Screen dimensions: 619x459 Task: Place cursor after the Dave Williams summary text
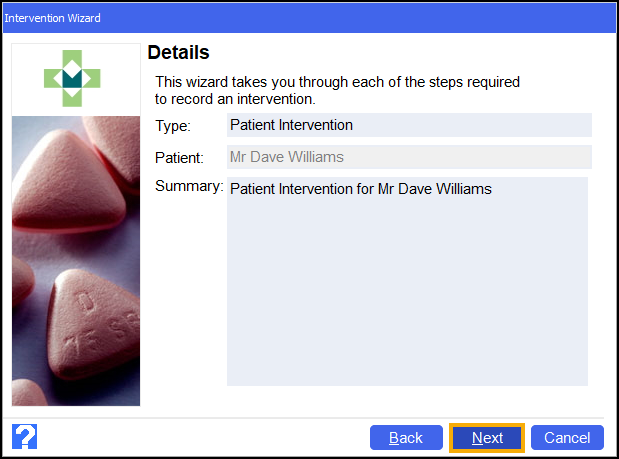(x=494, y=189)
